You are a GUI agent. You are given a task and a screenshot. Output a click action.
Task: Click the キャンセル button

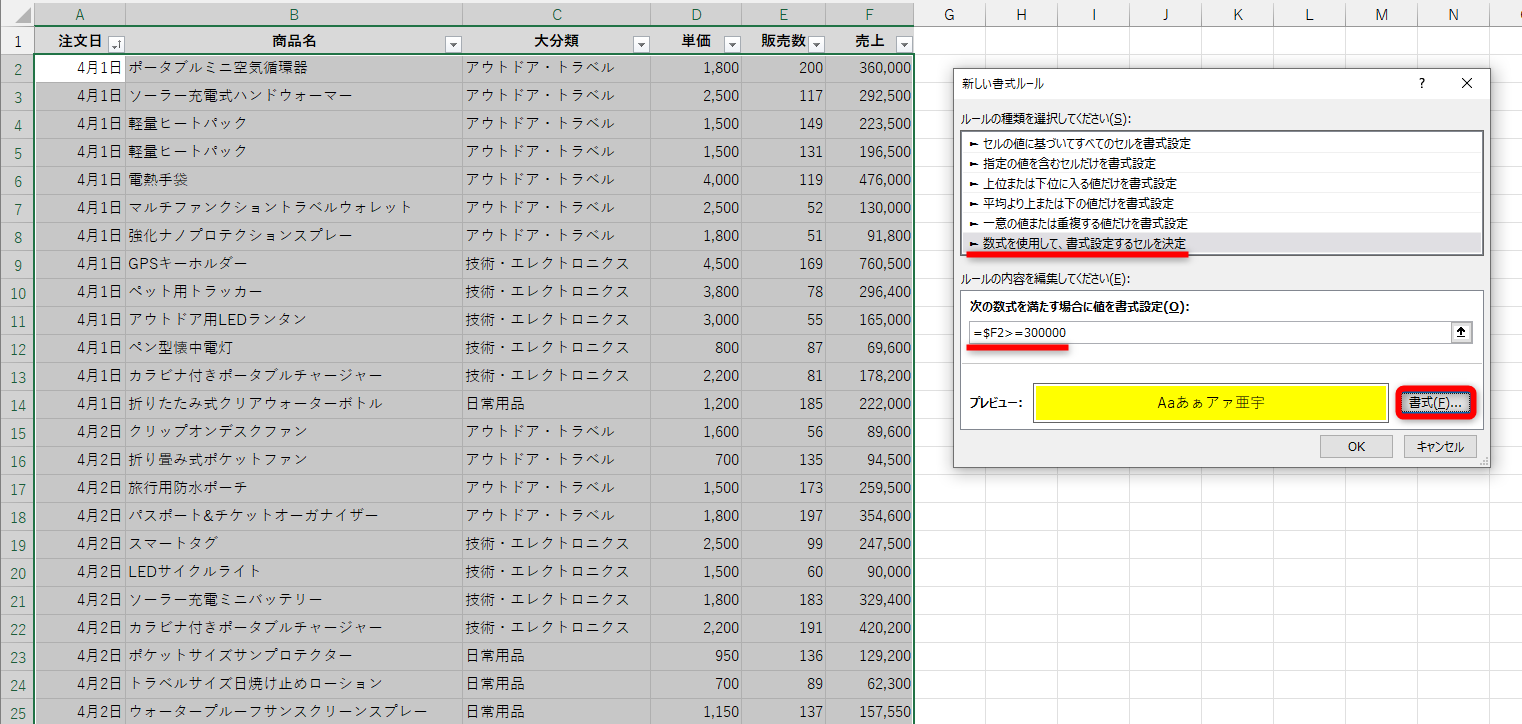pyautogui.click(x=1439, y=447)
